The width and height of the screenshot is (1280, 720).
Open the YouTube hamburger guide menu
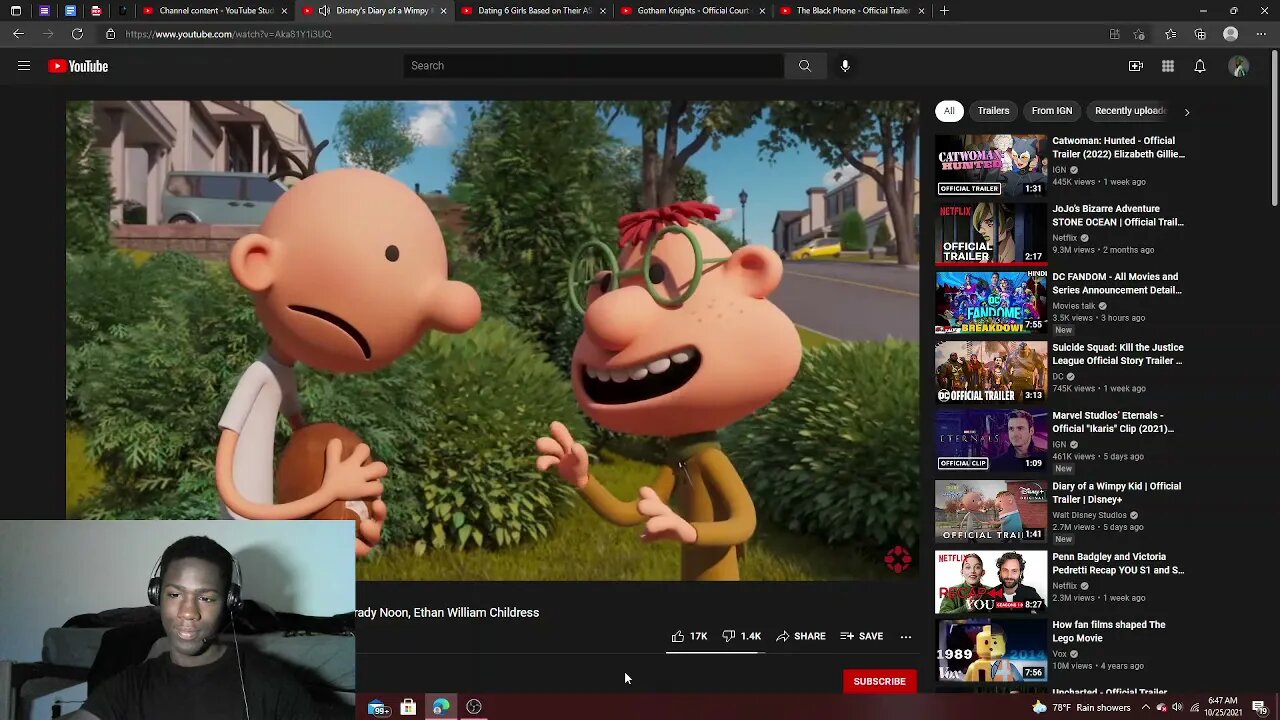point(24,66)
